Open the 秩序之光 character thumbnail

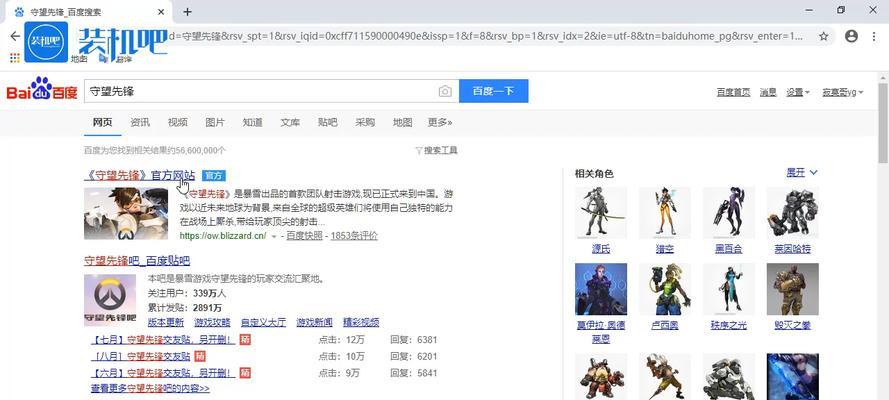729,289
